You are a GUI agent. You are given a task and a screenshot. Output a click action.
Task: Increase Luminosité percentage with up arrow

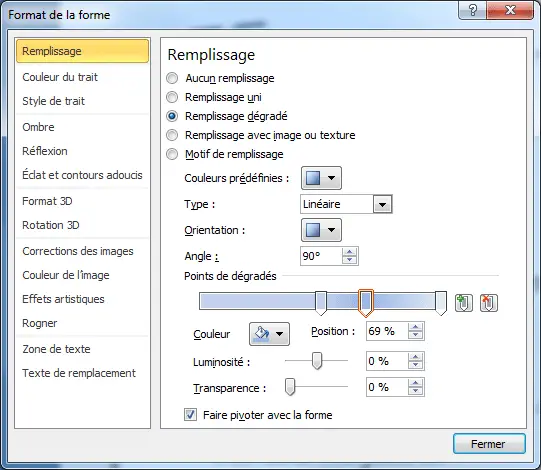tap(415, 357)
